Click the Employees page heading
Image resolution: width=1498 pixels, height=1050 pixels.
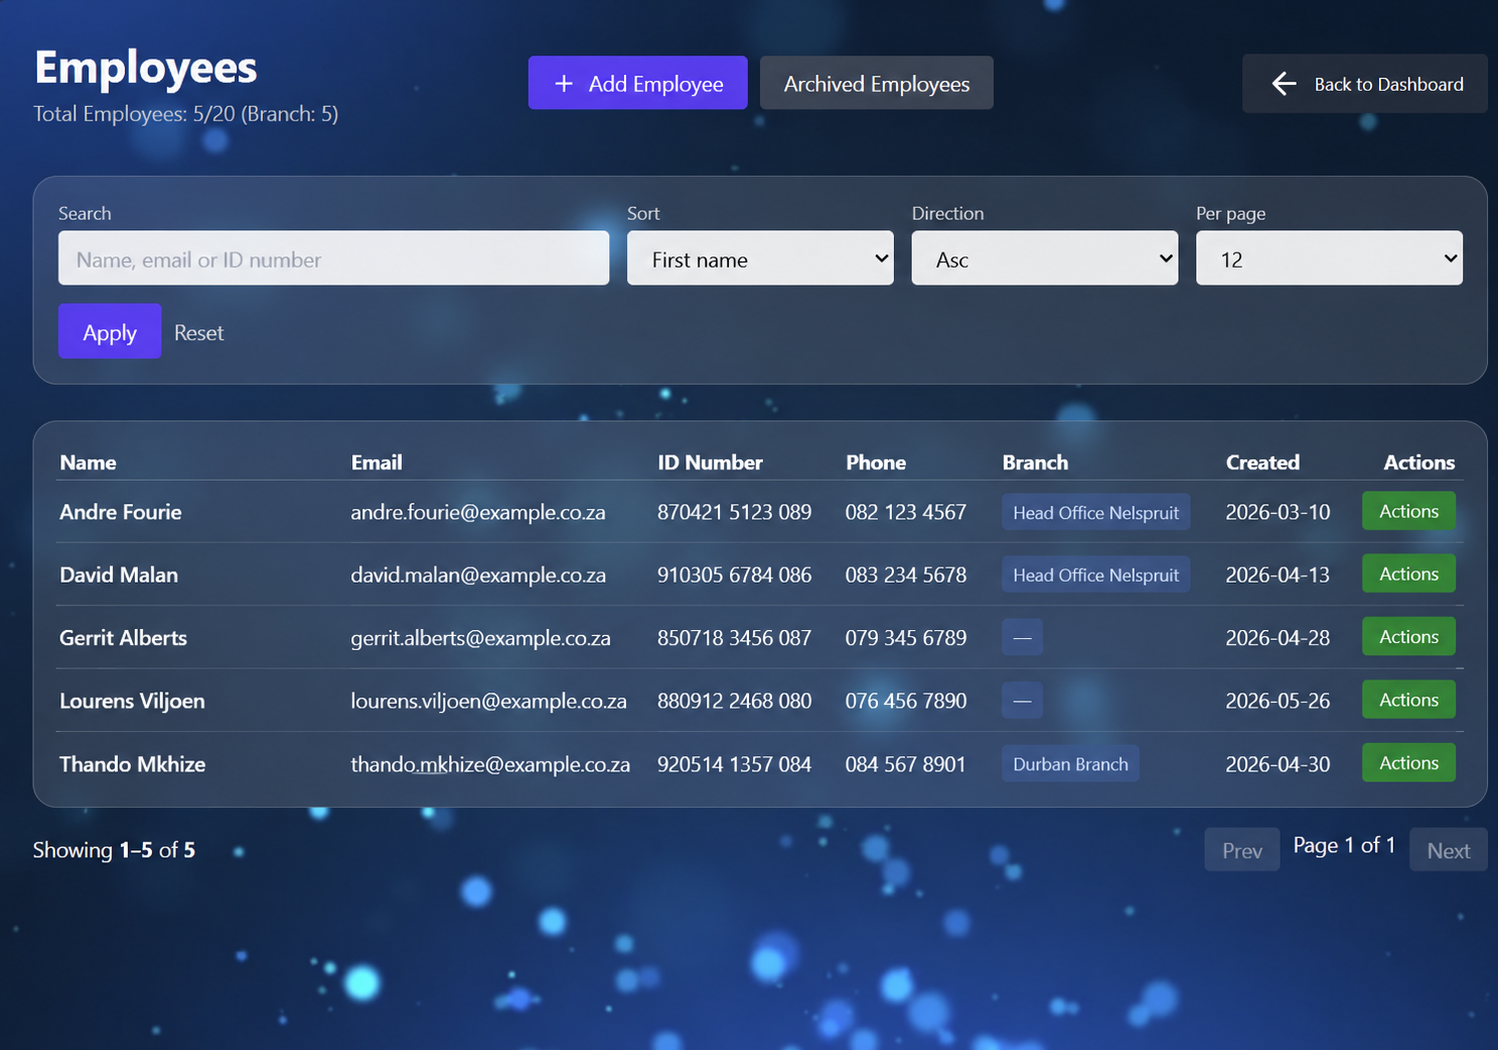pyautogui.click(x=146, y=67)
